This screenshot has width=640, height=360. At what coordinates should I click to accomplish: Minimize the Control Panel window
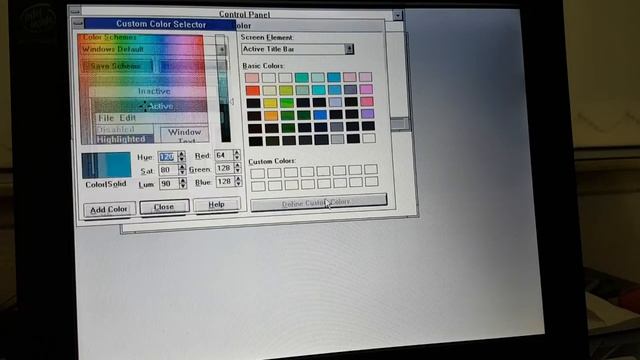[x=398, y=16]
